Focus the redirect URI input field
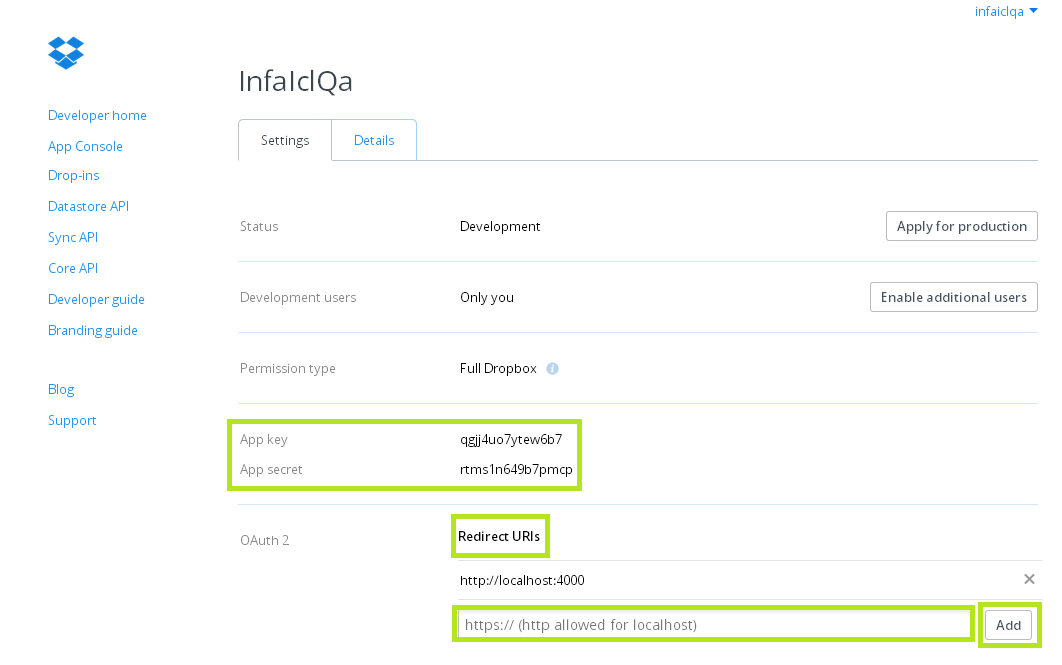This screenshot has width=1062, height=665. coord(714,625)
